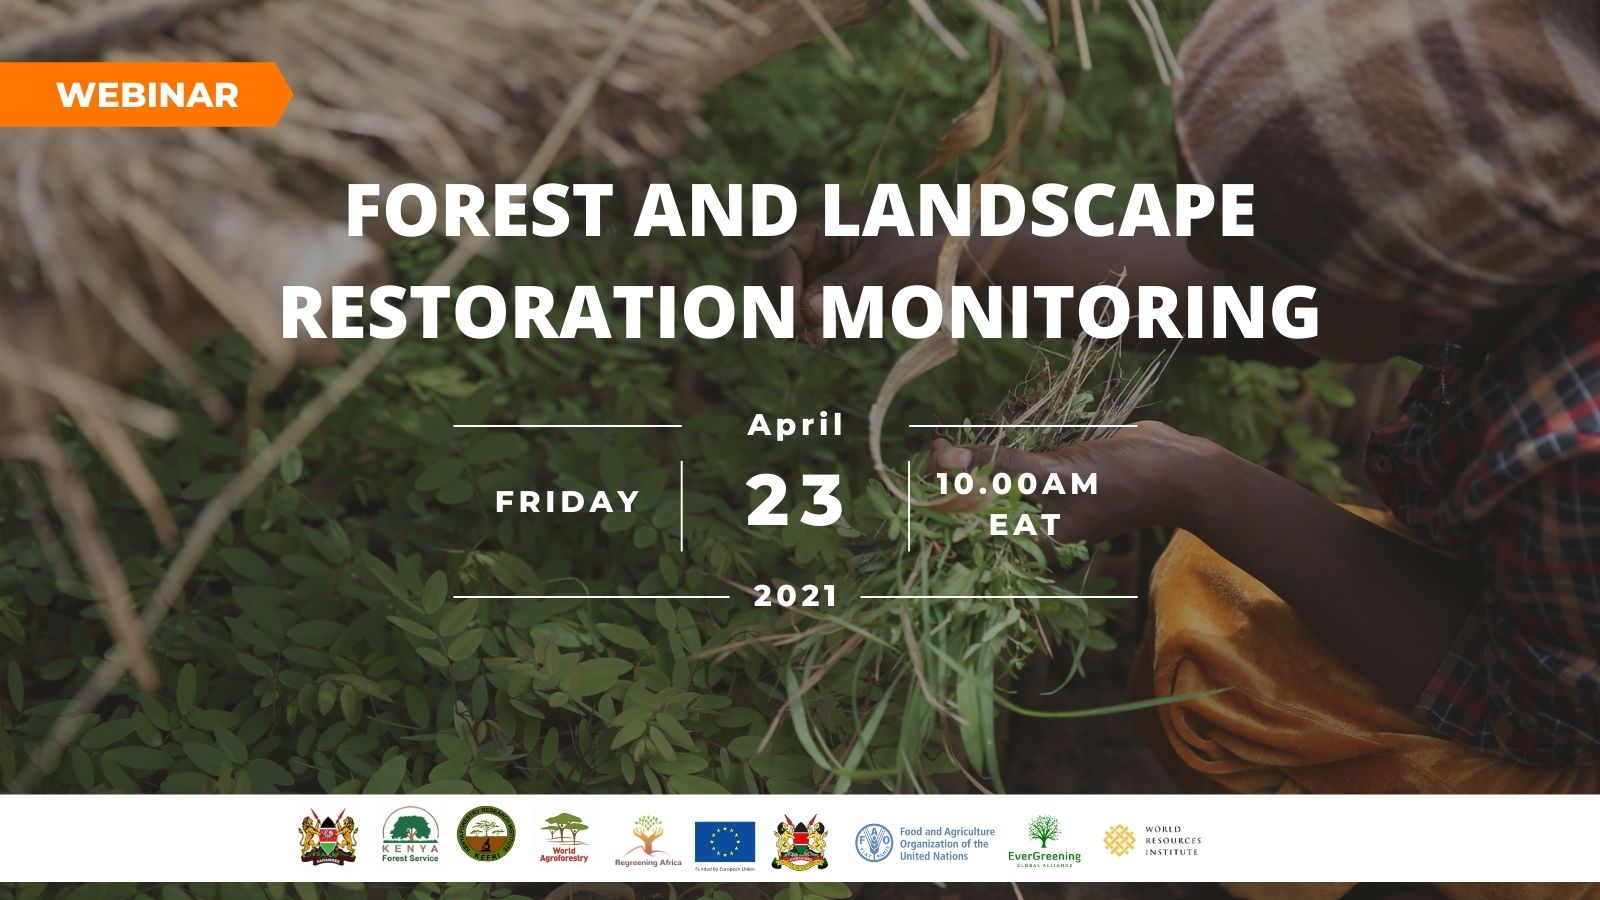Click the '10.00AM' time text

[x=1018, y=484]
